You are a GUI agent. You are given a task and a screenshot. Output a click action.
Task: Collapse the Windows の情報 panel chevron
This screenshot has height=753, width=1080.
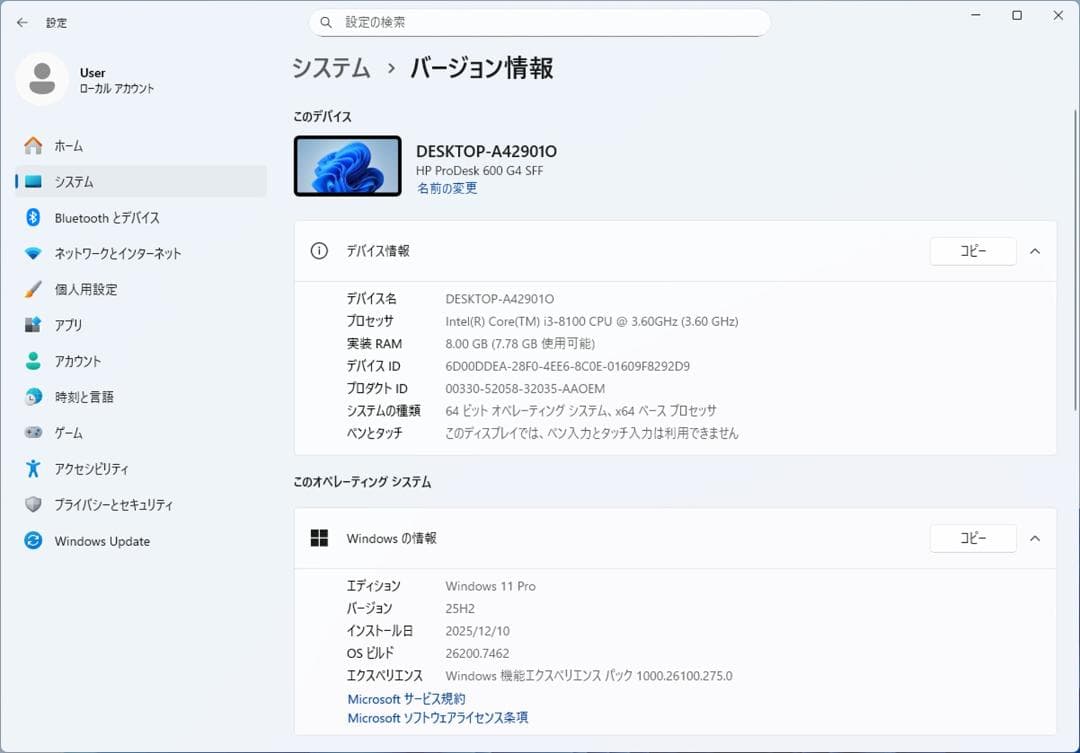[x=1035, y=538]
